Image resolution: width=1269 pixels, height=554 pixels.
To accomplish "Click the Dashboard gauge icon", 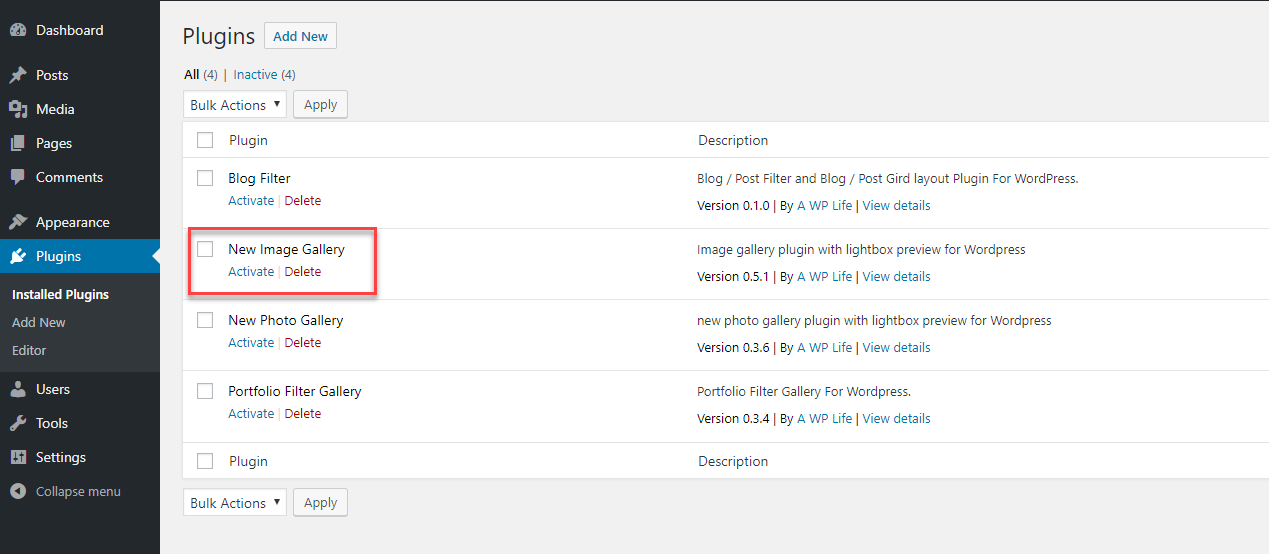I will pos(18,30).
